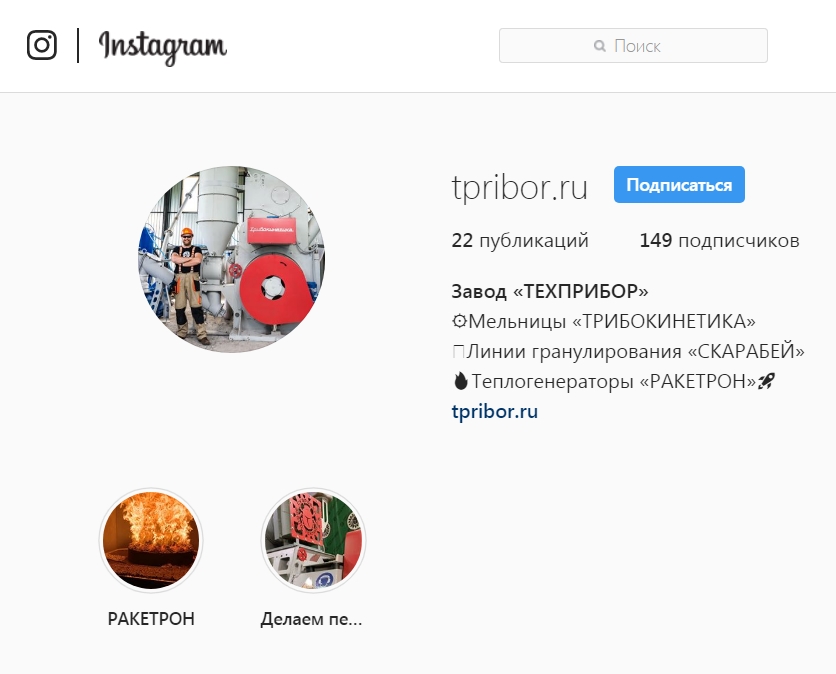Click the square symbol before Линии гранулирования
836x674 pixels.
click(x=459, y=351)
